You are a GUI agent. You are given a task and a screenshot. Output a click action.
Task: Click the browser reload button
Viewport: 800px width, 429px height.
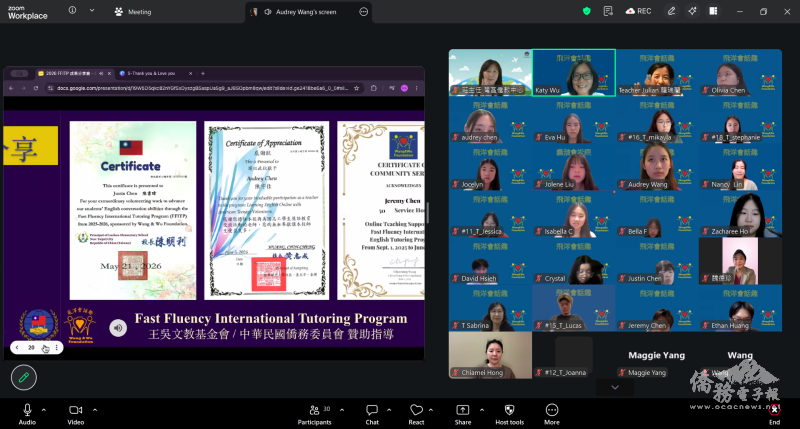coord(36,88)
